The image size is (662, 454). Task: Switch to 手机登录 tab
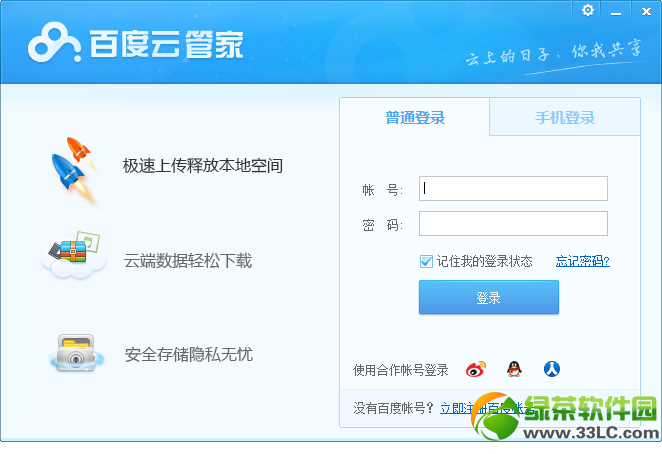(565, 117)
